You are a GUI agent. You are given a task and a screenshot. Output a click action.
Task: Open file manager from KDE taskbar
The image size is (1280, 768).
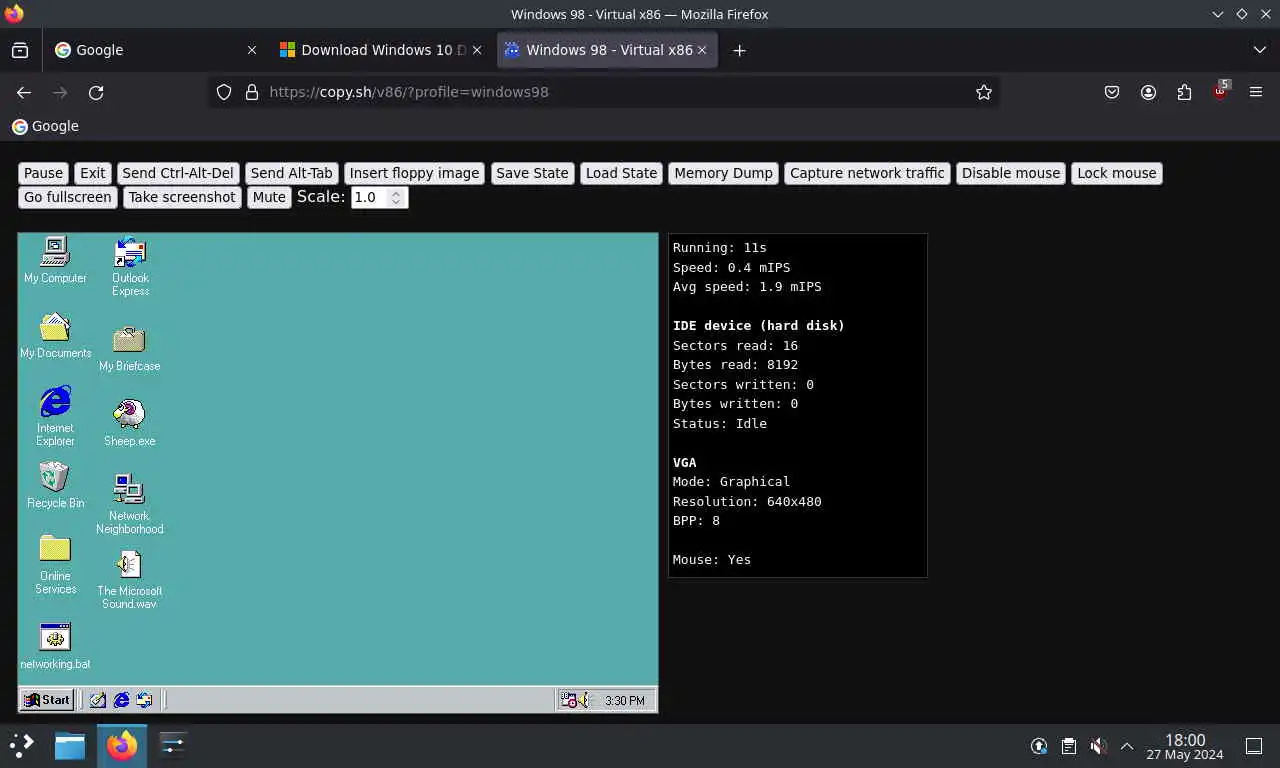pyautogui.click(x=70, y=745)
